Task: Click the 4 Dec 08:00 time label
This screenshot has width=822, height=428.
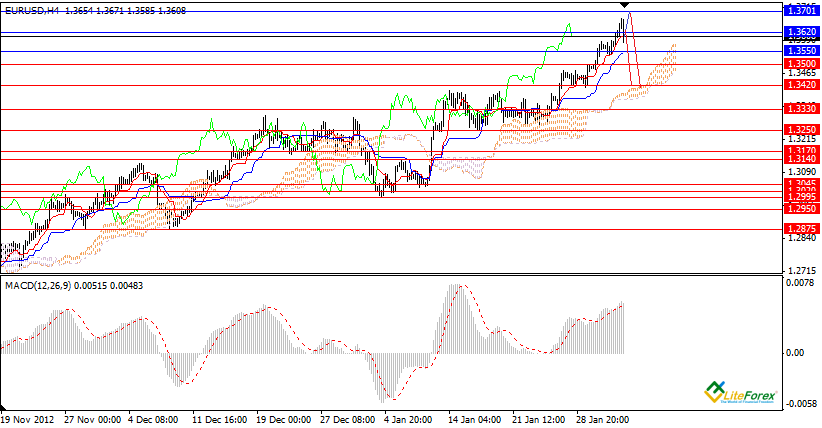Action: point(154,420)
